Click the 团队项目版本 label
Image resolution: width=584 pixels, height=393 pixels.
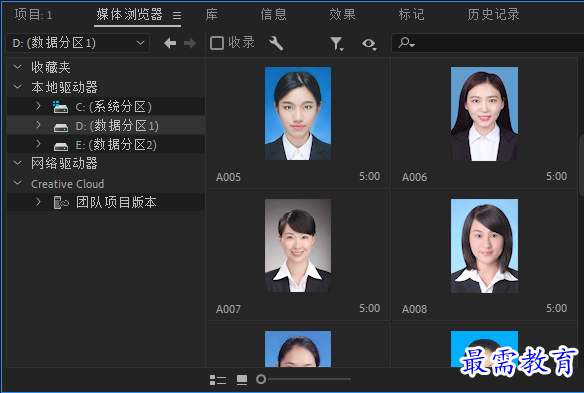[x=116, y=202]
